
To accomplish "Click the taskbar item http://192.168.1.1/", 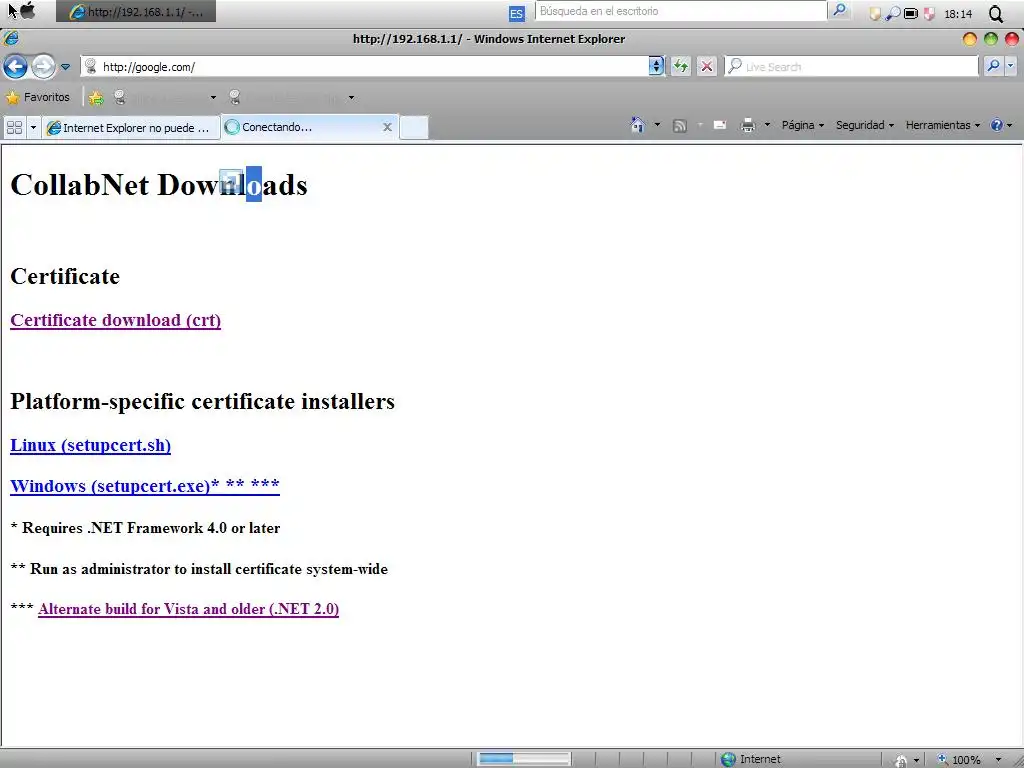I will click(136, 12).
